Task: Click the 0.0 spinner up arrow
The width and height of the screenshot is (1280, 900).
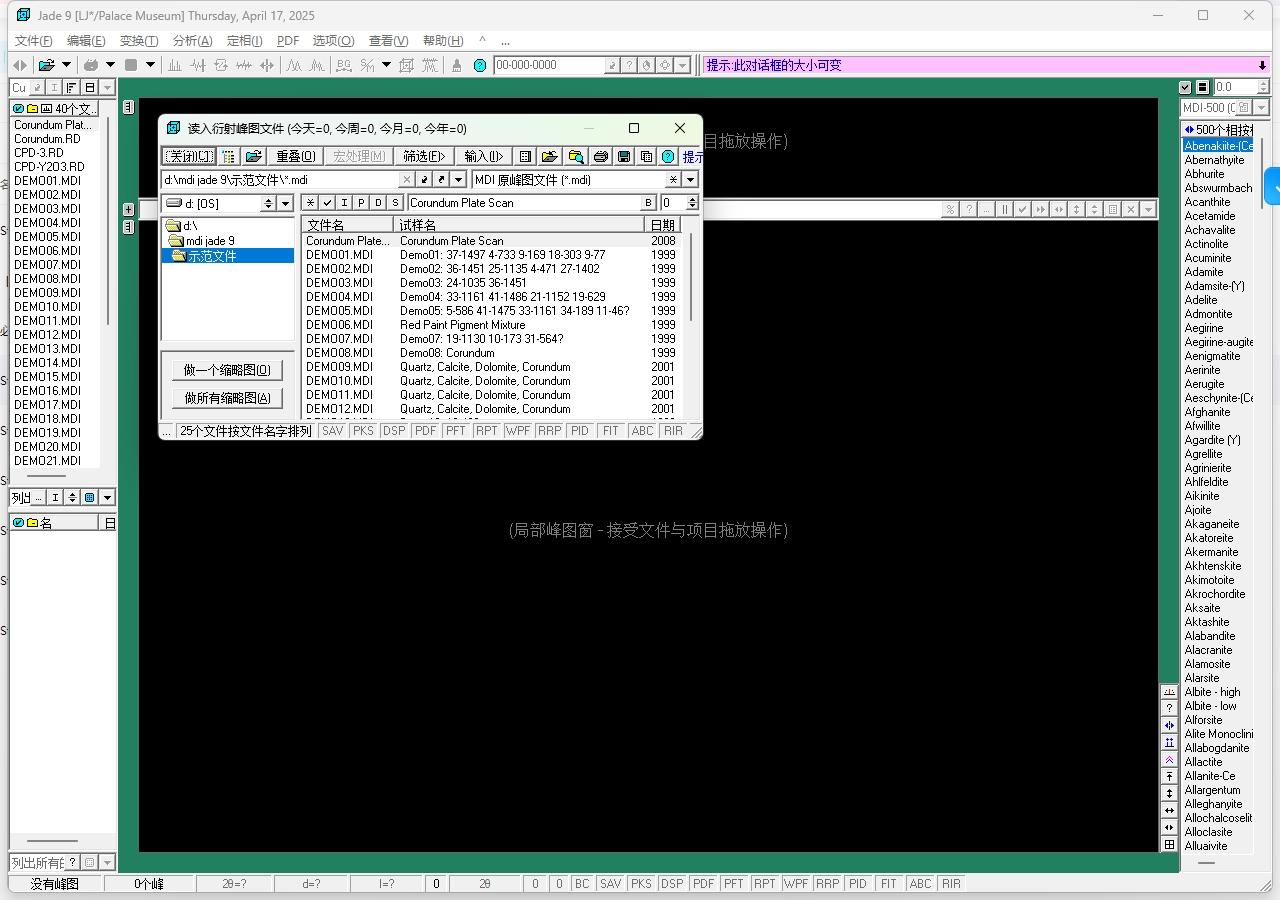Action: click(1263, 84)
